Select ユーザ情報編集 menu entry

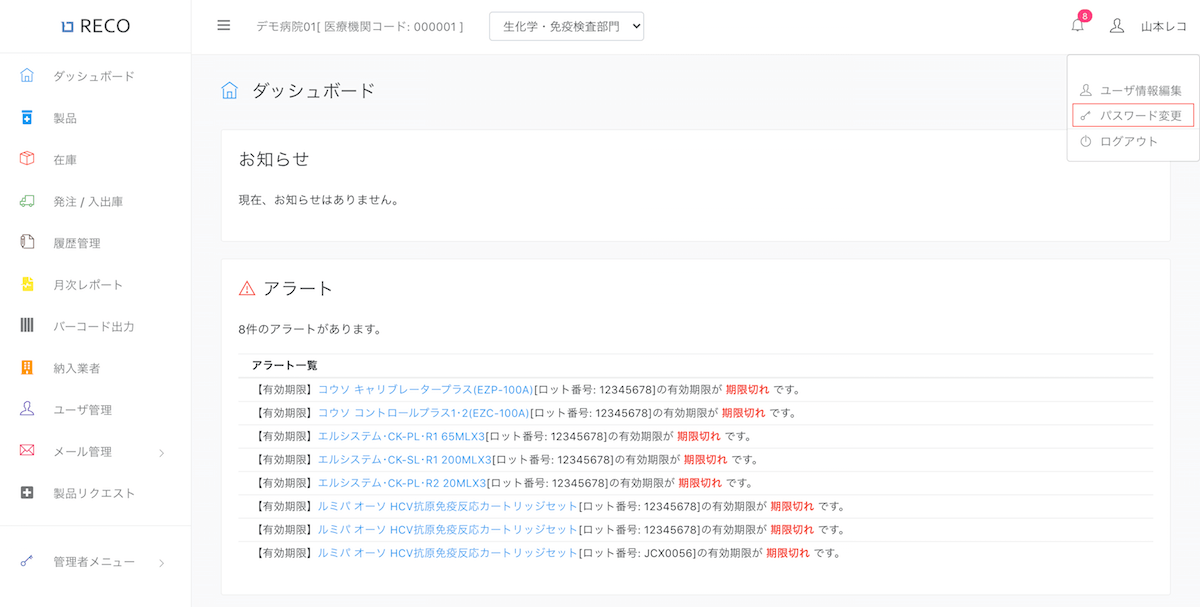point(1140,90)
